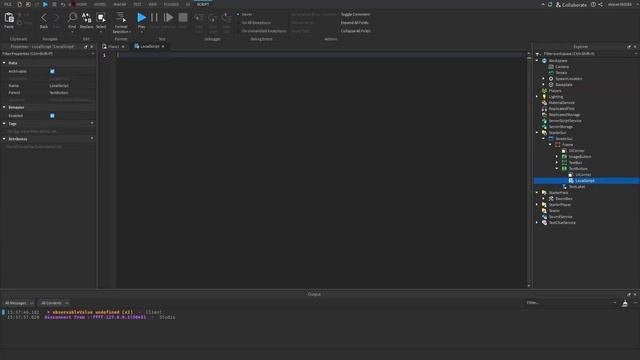This screenshot has height=360, width=640.
Task: Select ServerScriptService in Explorer
Action: (565, 121)
